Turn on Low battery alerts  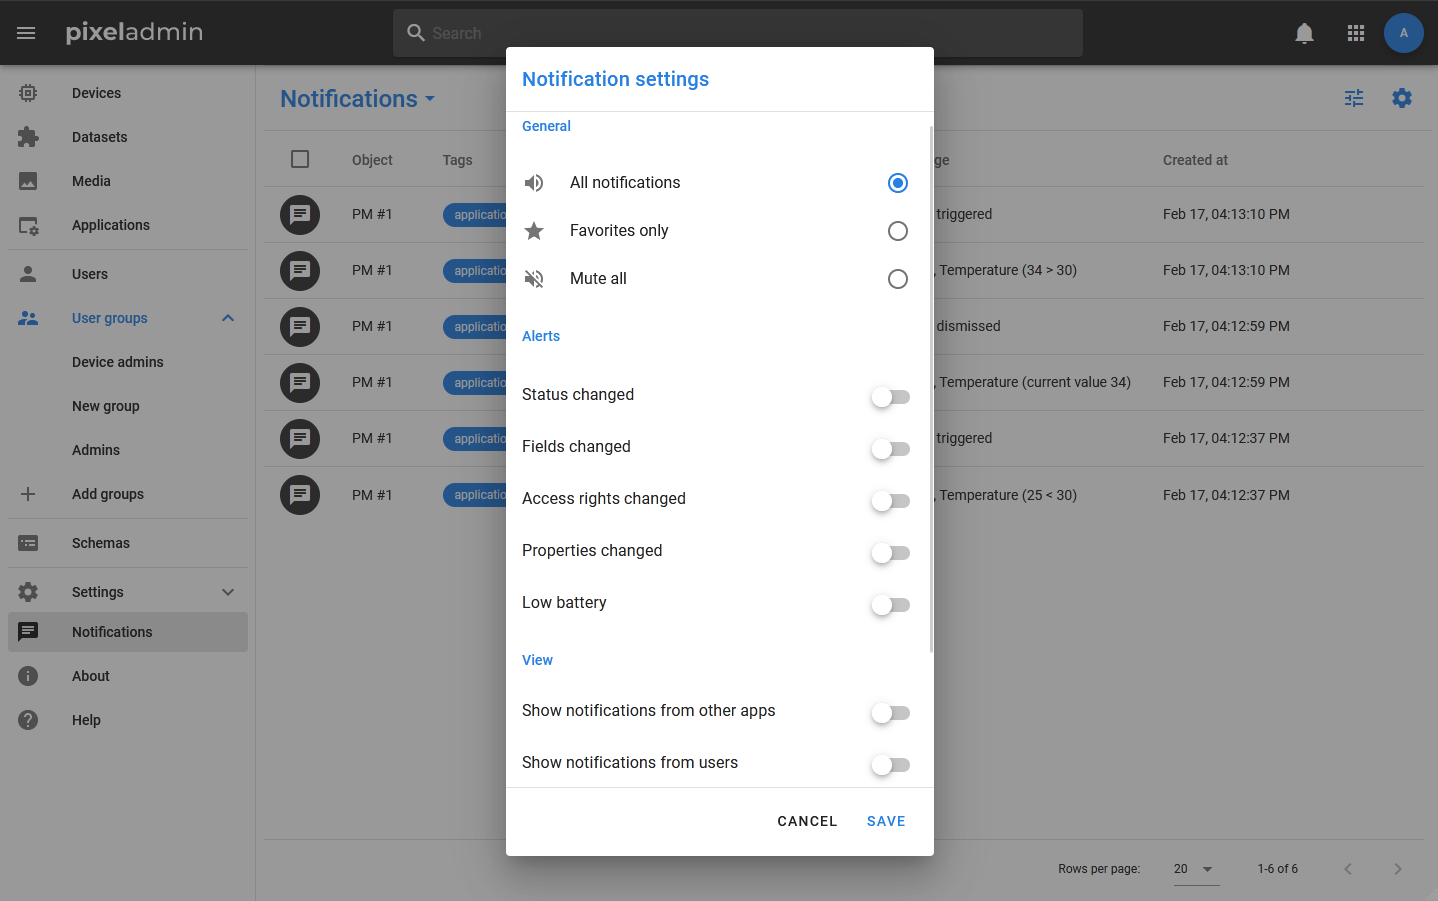pyautogui.click(x=890, y=605)
